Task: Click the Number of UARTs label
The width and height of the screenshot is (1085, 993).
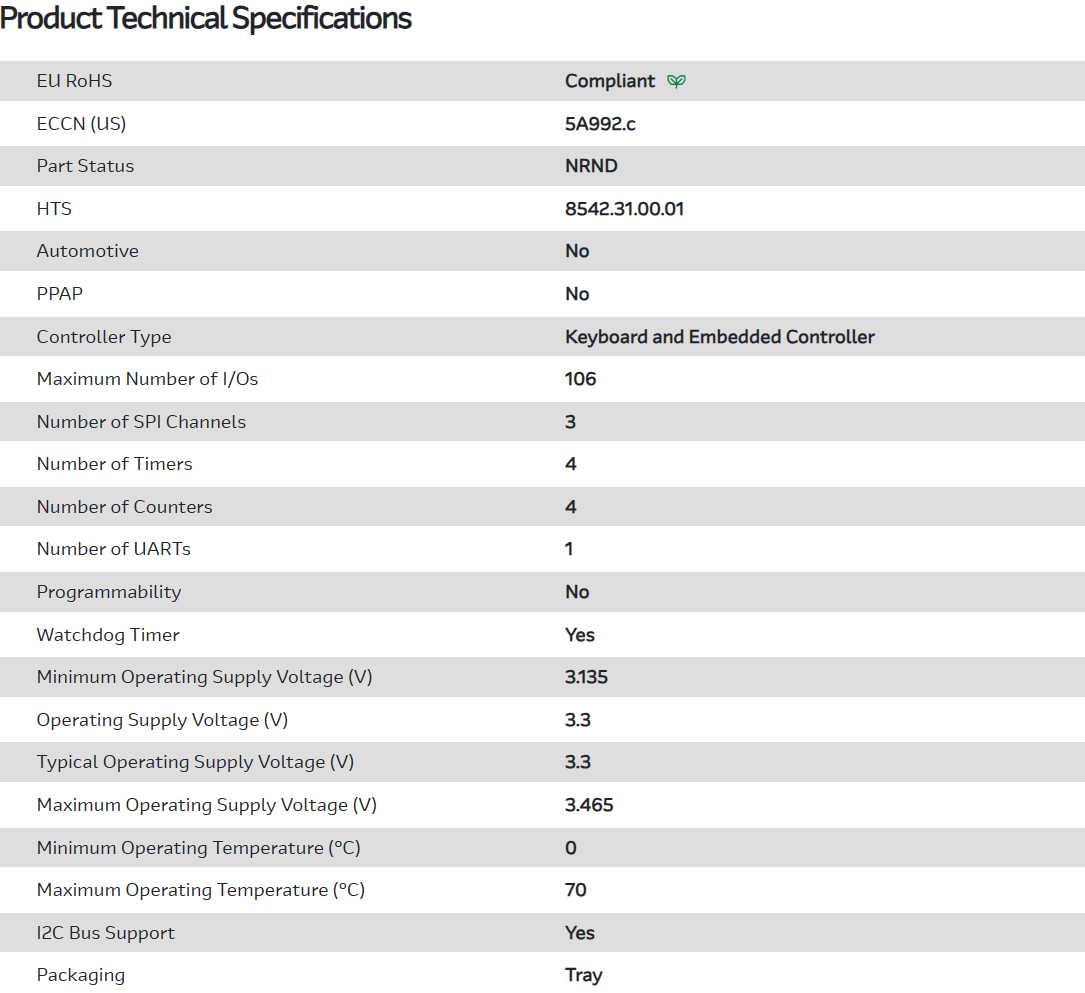Action: (113, 549)
